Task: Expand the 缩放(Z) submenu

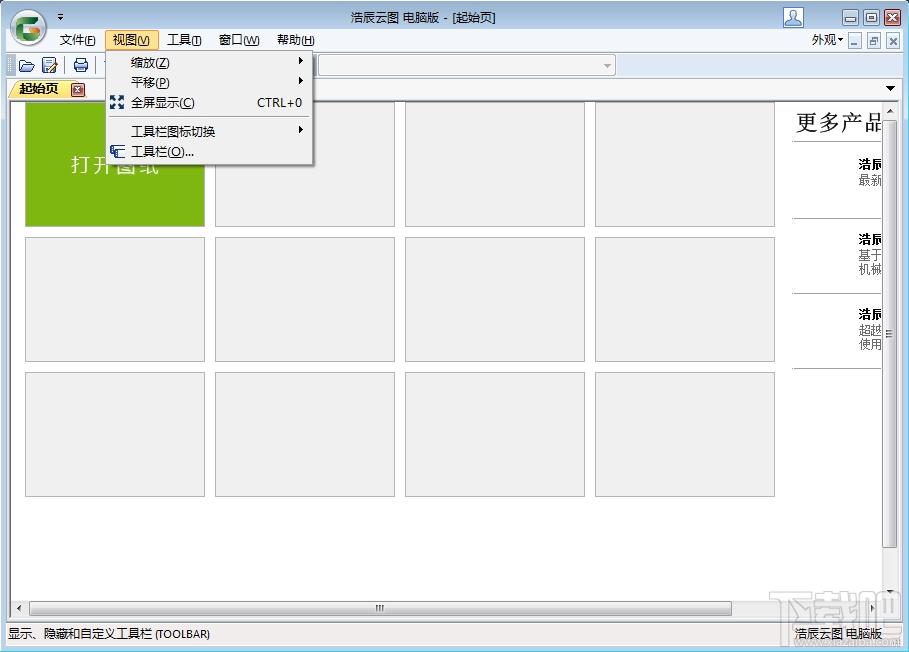Action: tap(209, 62)
